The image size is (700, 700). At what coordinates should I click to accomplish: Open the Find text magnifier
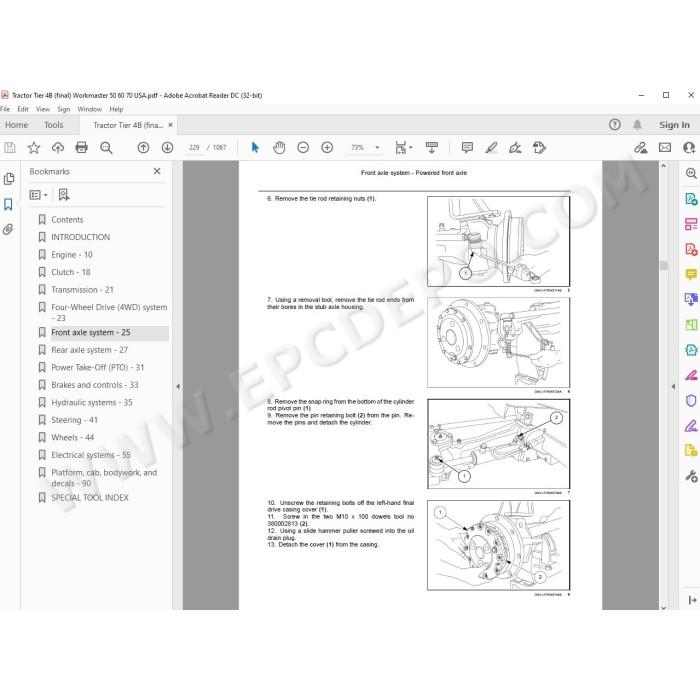pyautogui.click(x=106, y=147)
